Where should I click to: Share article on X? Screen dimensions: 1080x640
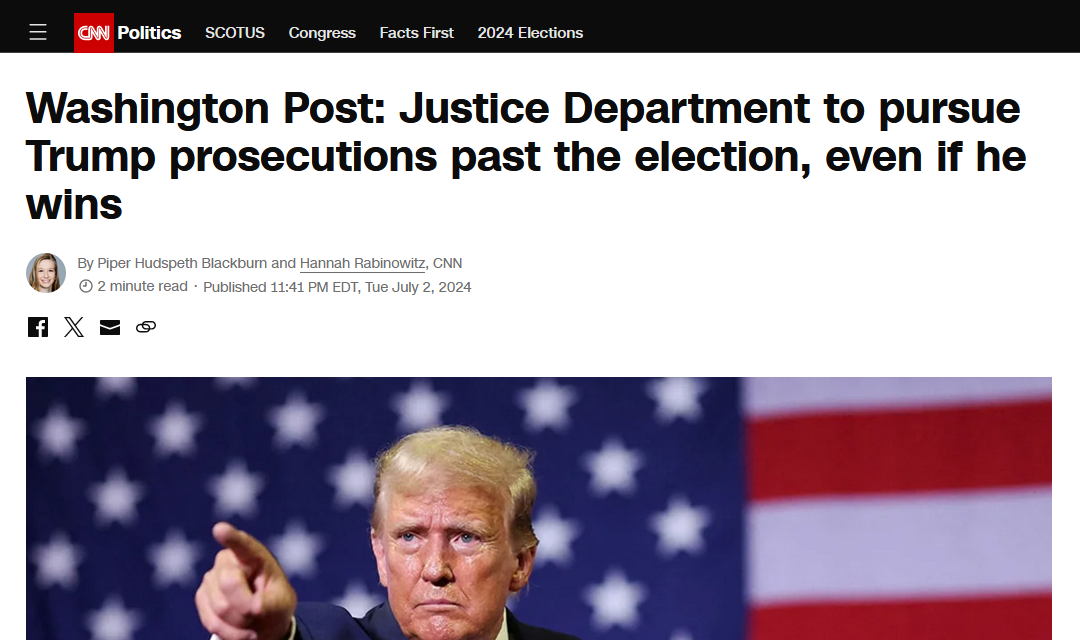click(74, 327)
